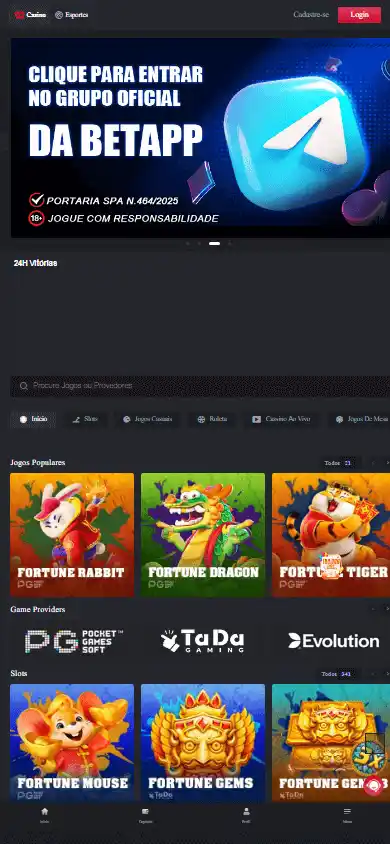Viewport: 390px width, 844px height.
Task: Open the Fortune Mouse slot game
Action: (72, 743)
